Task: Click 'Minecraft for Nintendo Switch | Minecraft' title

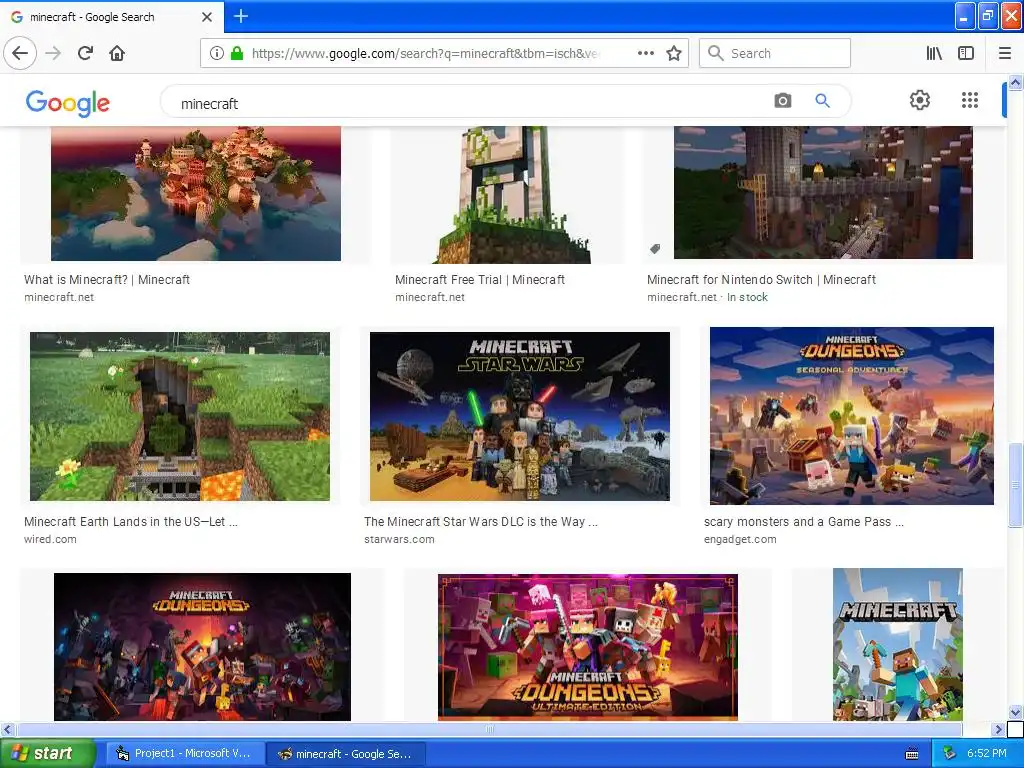Action: (761, 280)
